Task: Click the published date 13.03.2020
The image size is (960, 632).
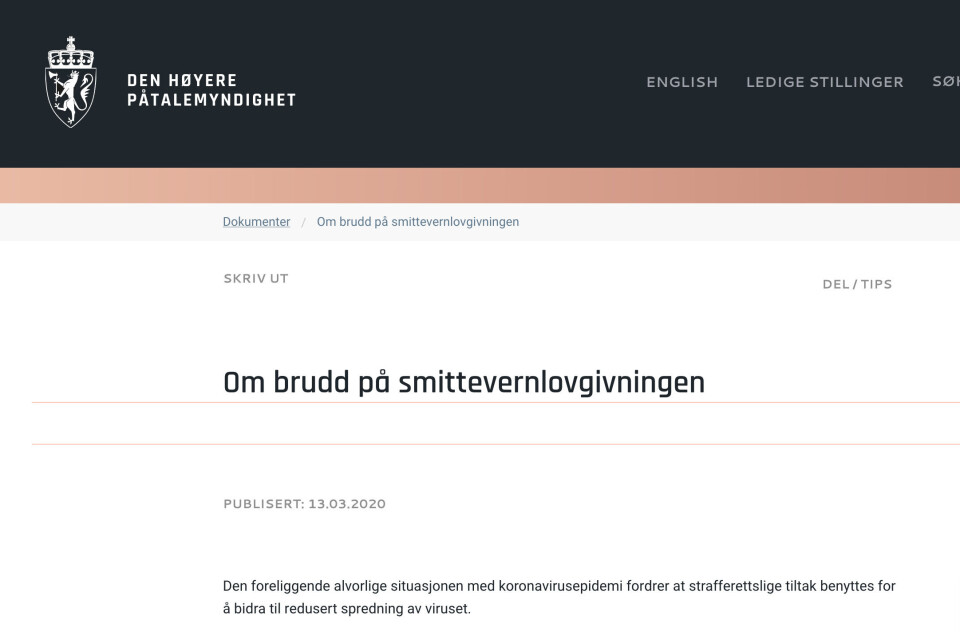Action: click(x=347, y=504)
